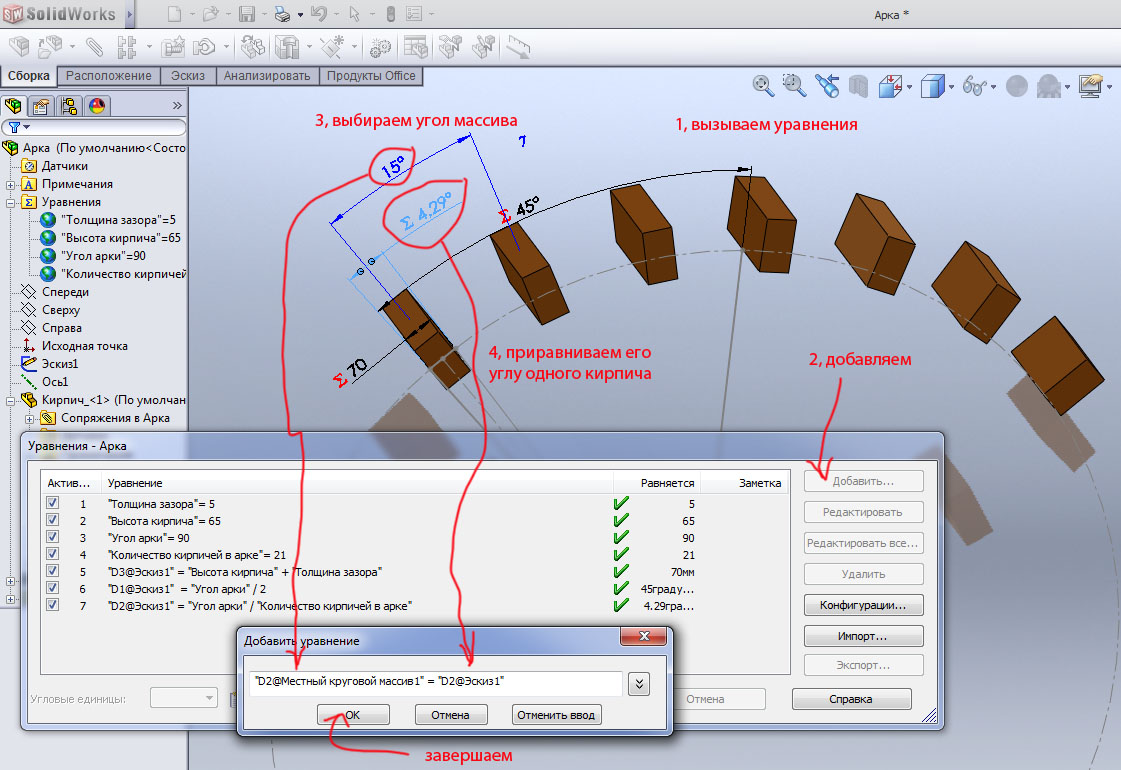Open the ConfigurationManager panel tab icon
Viewport: 1121px width, 770px height.
tap(69, 106)
